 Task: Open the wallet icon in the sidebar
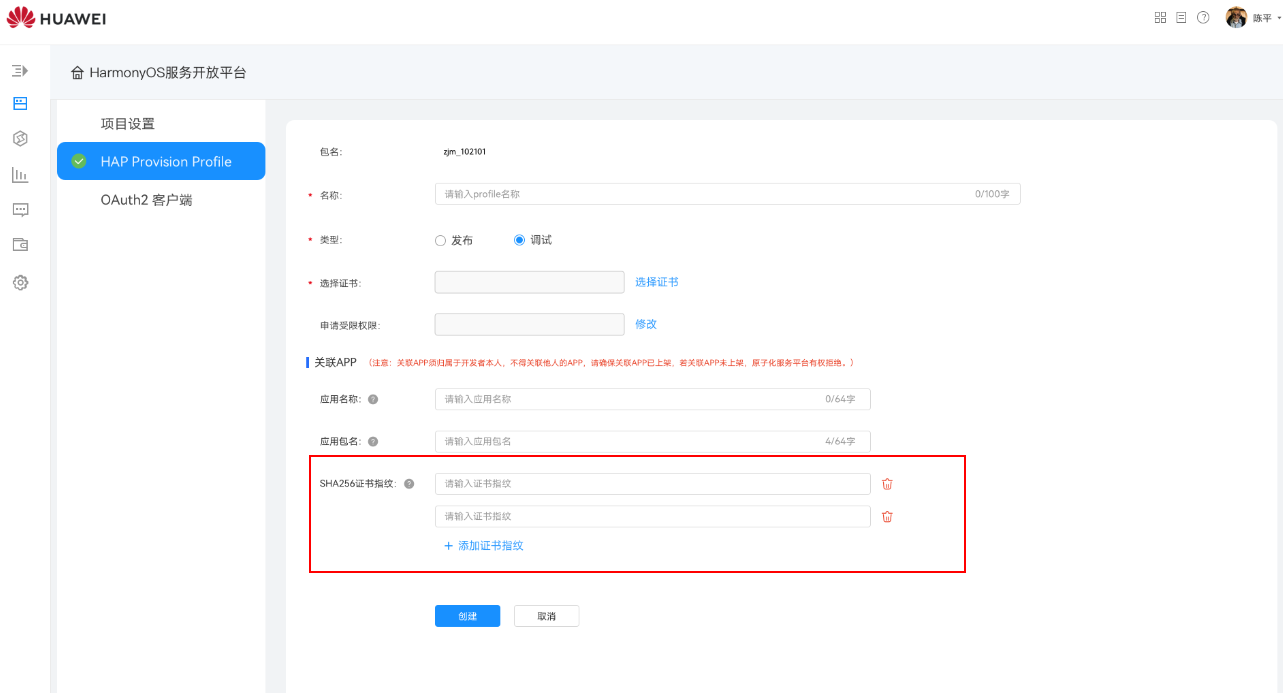pos(20,244)
